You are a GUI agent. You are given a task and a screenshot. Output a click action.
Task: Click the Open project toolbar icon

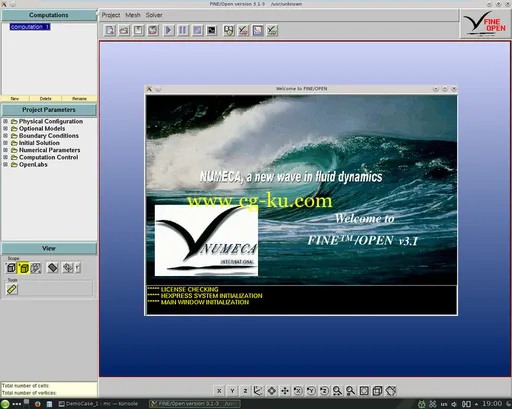(x=124, y=30)
